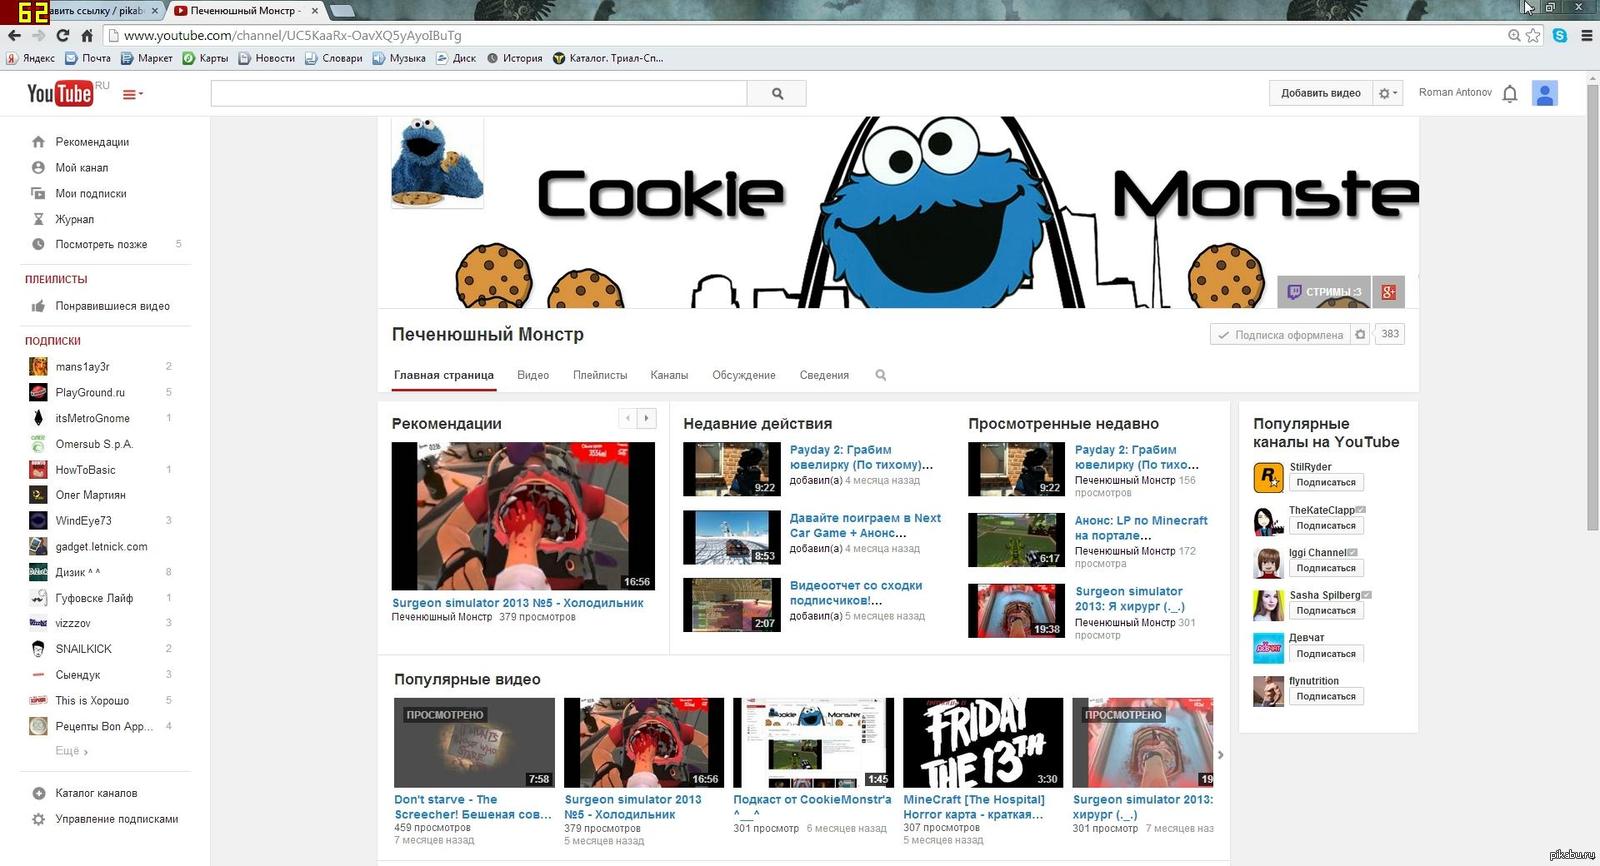Bookmark page with star icon

coord(1533,35)
